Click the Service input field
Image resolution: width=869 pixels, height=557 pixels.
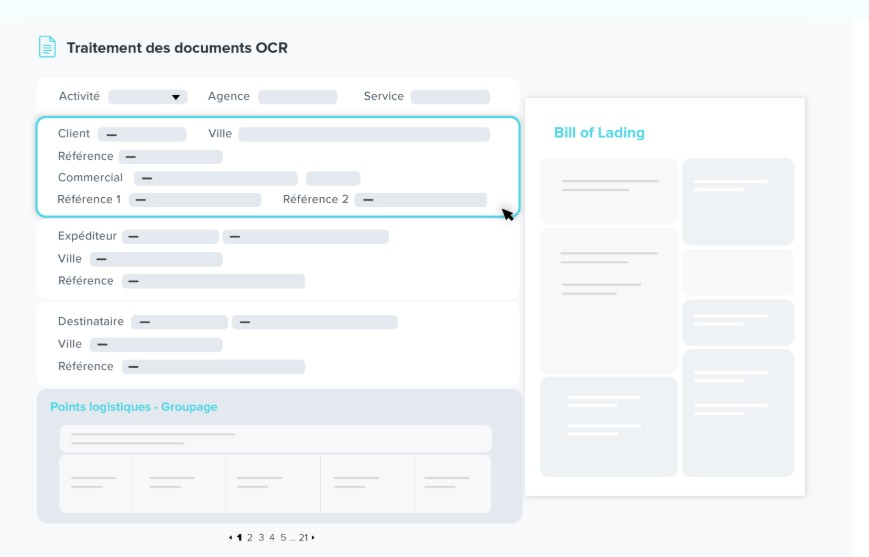click(450, 97)
